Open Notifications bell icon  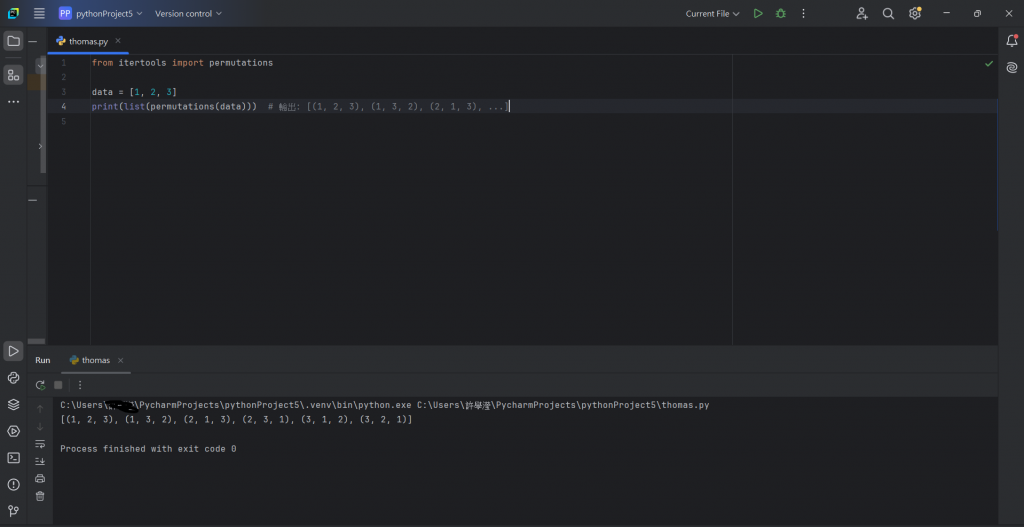(1011, 40)
